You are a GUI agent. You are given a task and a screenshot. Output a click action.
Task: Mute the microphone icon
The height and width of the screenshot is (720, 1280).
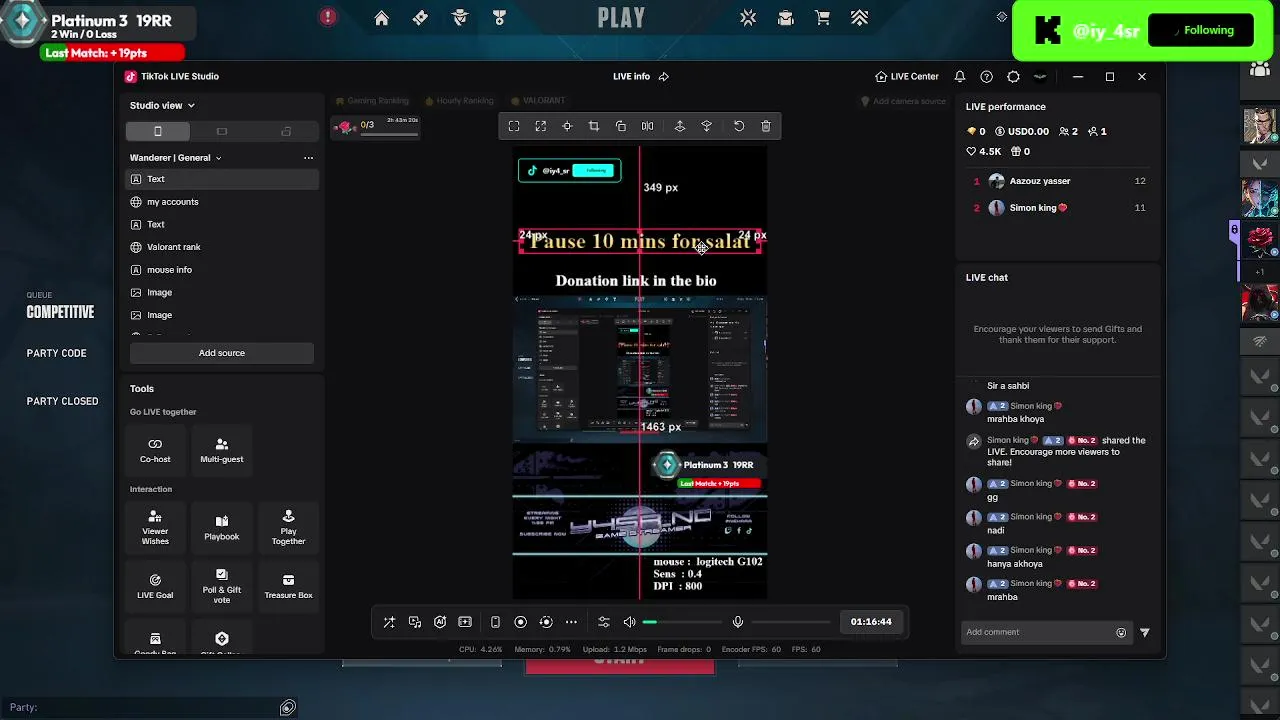point(738,622)
